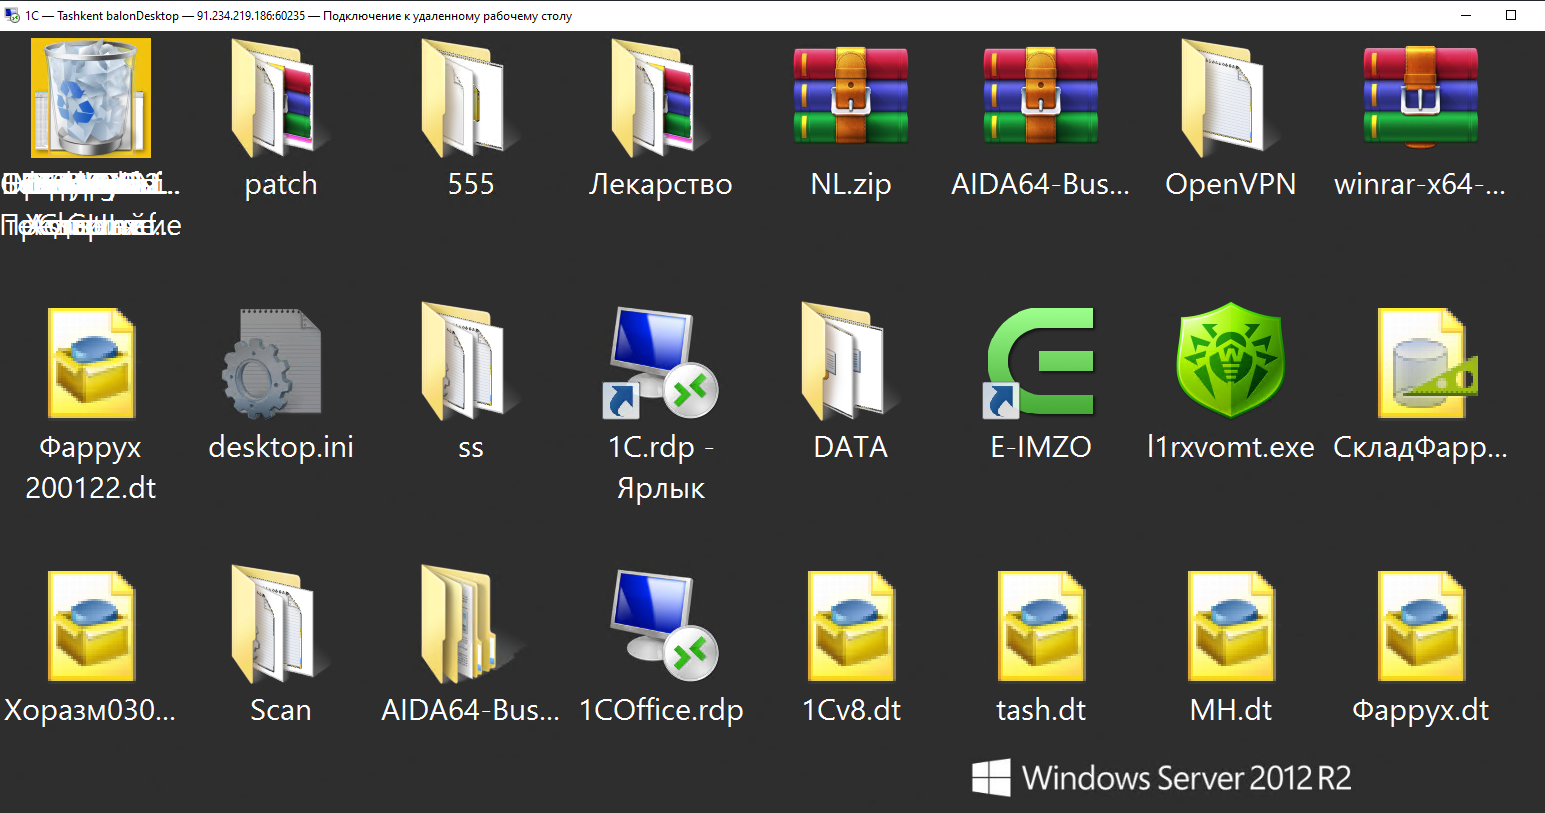1545x813 pixels.
Task: Select the desktop.ini file
Action: 272,362
